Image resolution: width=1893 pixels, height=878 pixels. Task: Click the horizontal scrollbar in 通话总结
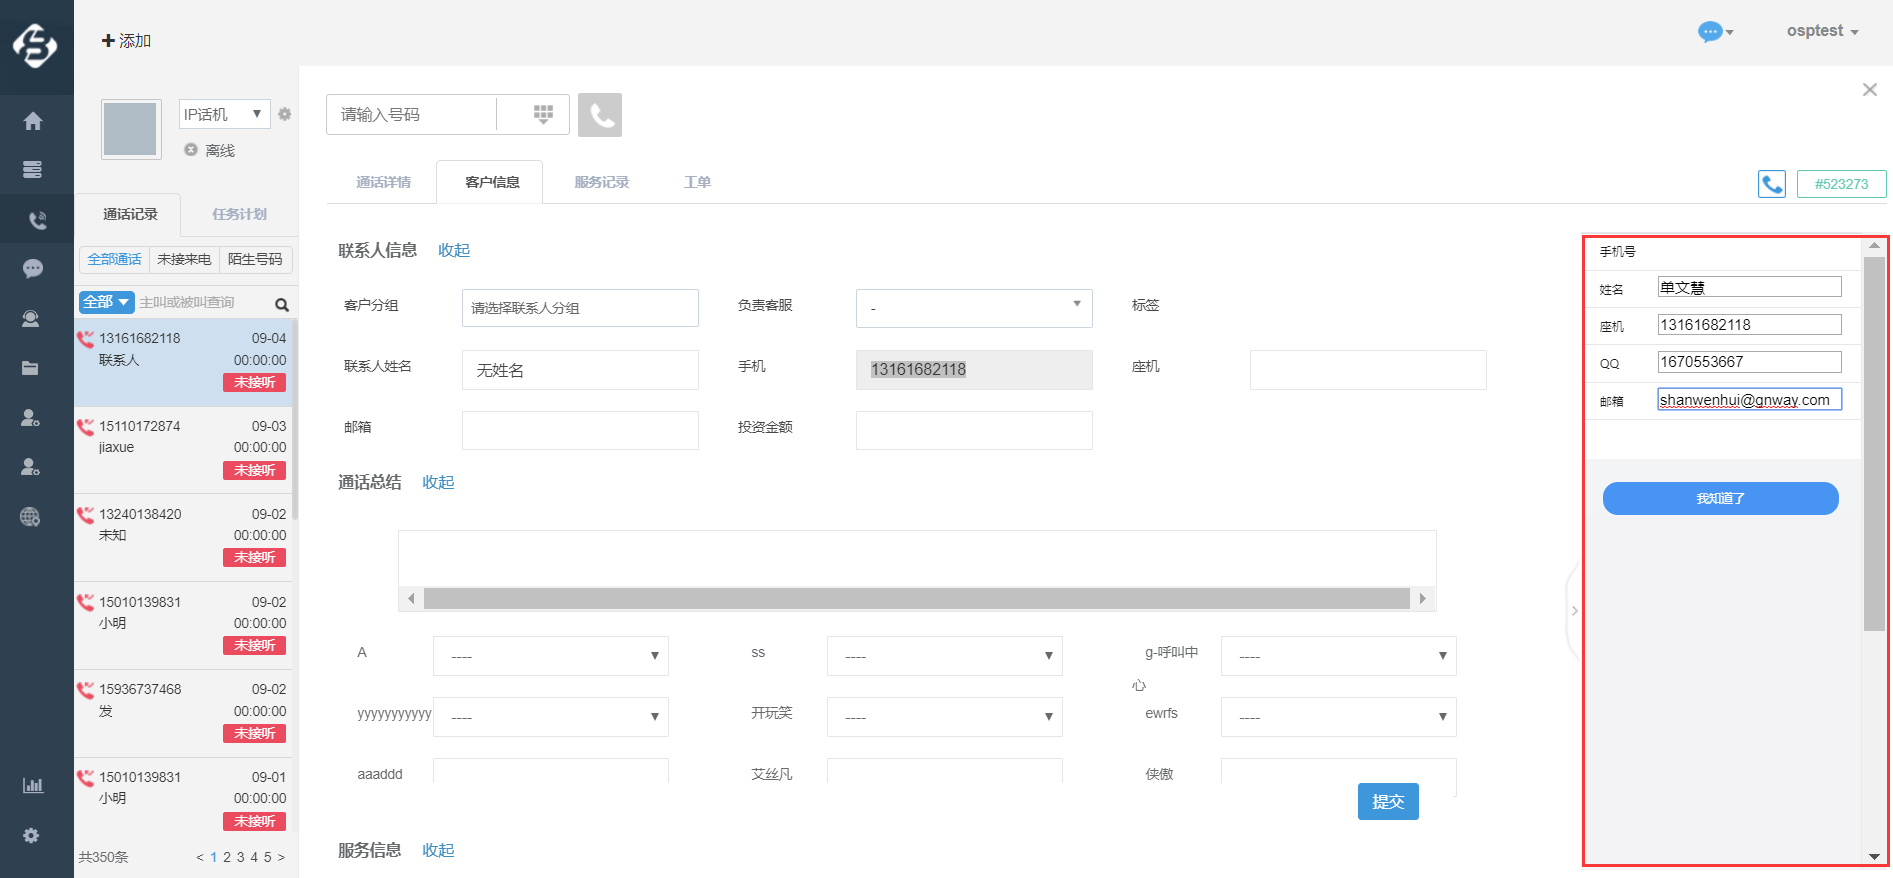[916, 599]
